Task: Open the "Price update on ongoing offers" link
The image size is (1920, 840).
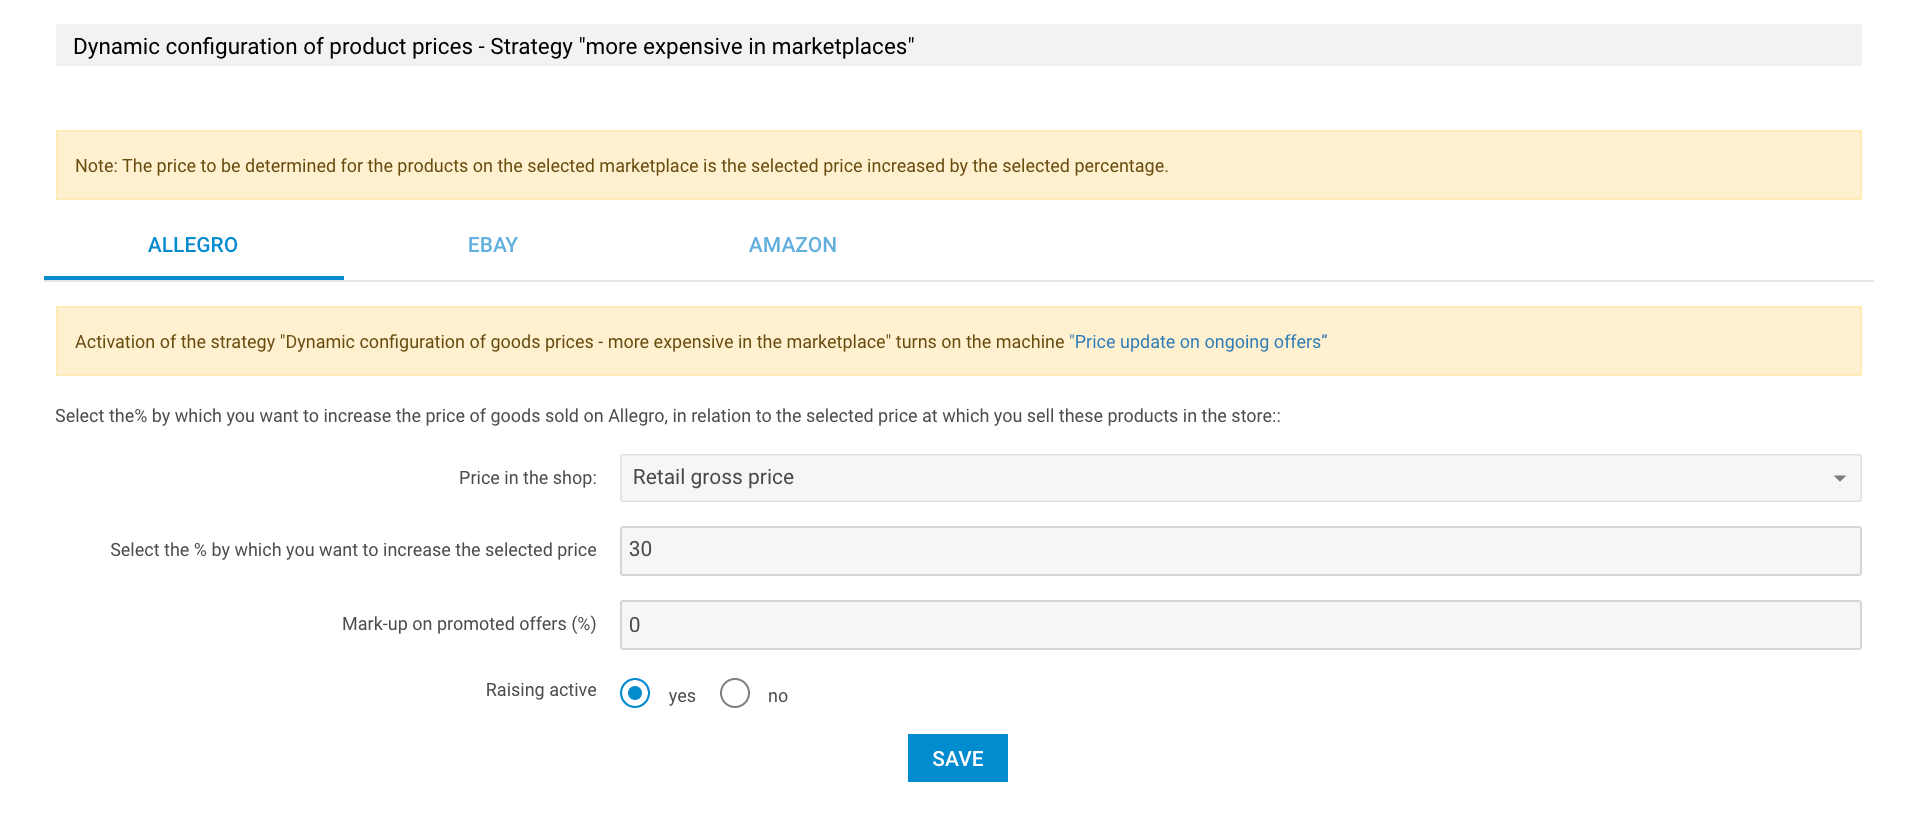Action: [x=1198, y=342]
